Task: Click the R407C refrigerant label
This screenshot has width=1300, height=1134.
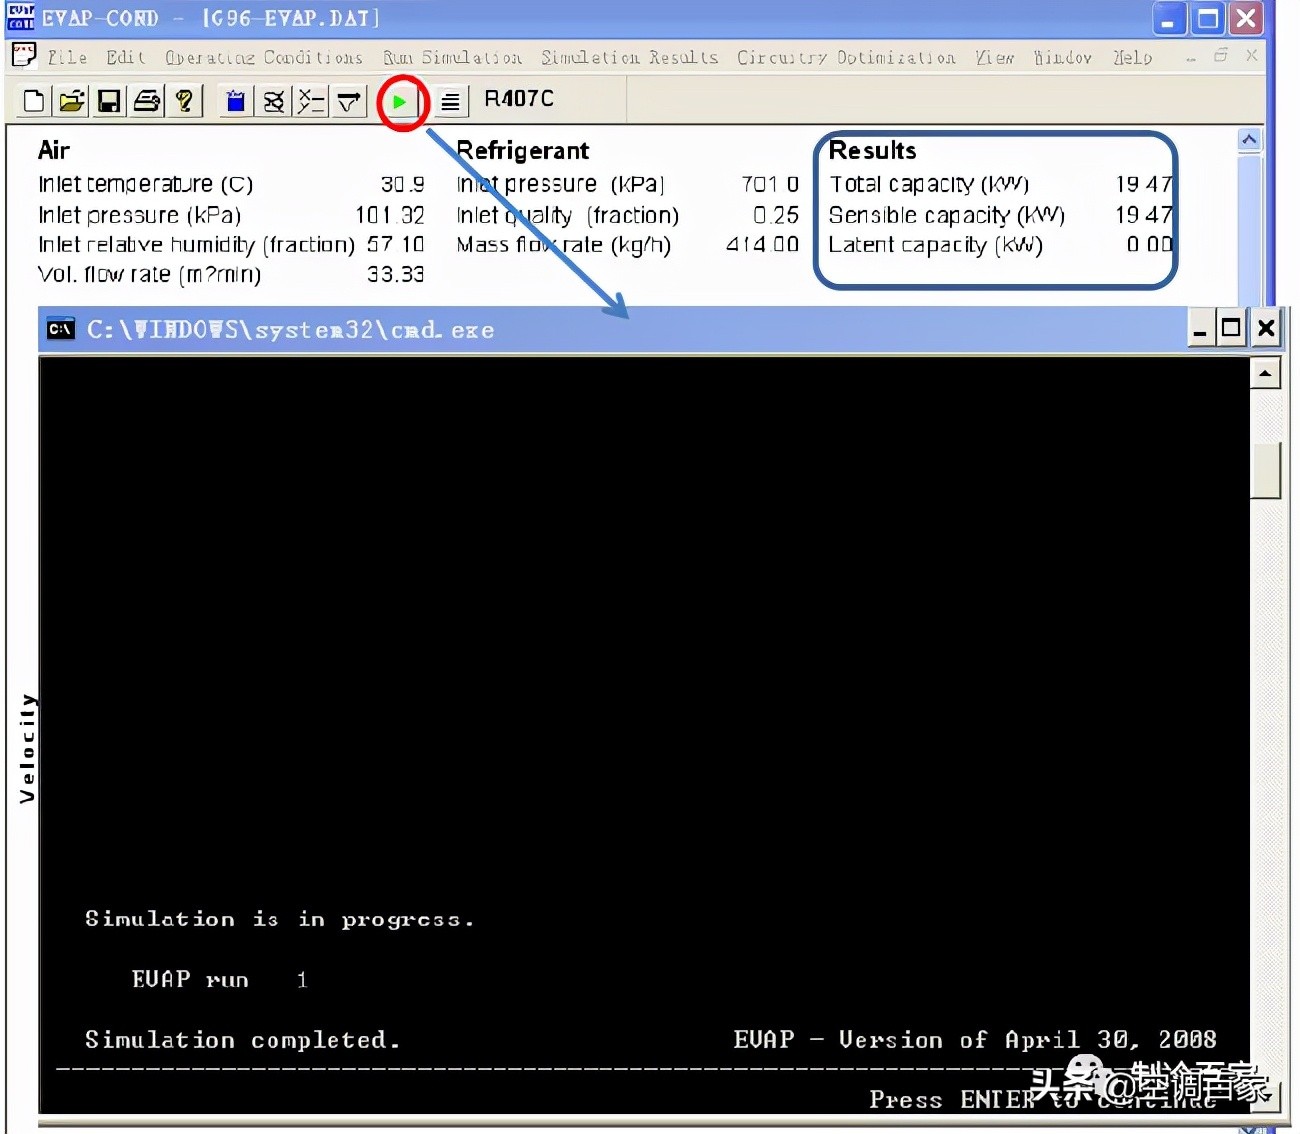Action: click(518, 98)
